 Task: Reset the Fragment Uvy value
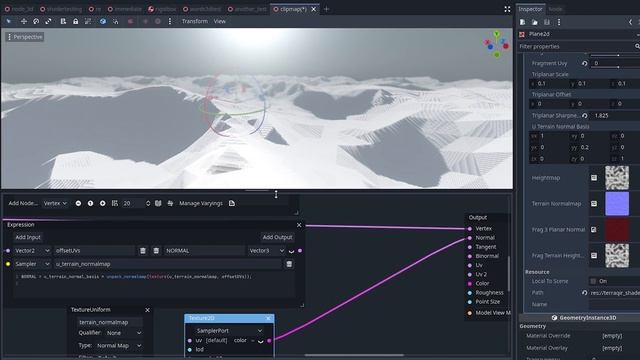pos(584,63)
